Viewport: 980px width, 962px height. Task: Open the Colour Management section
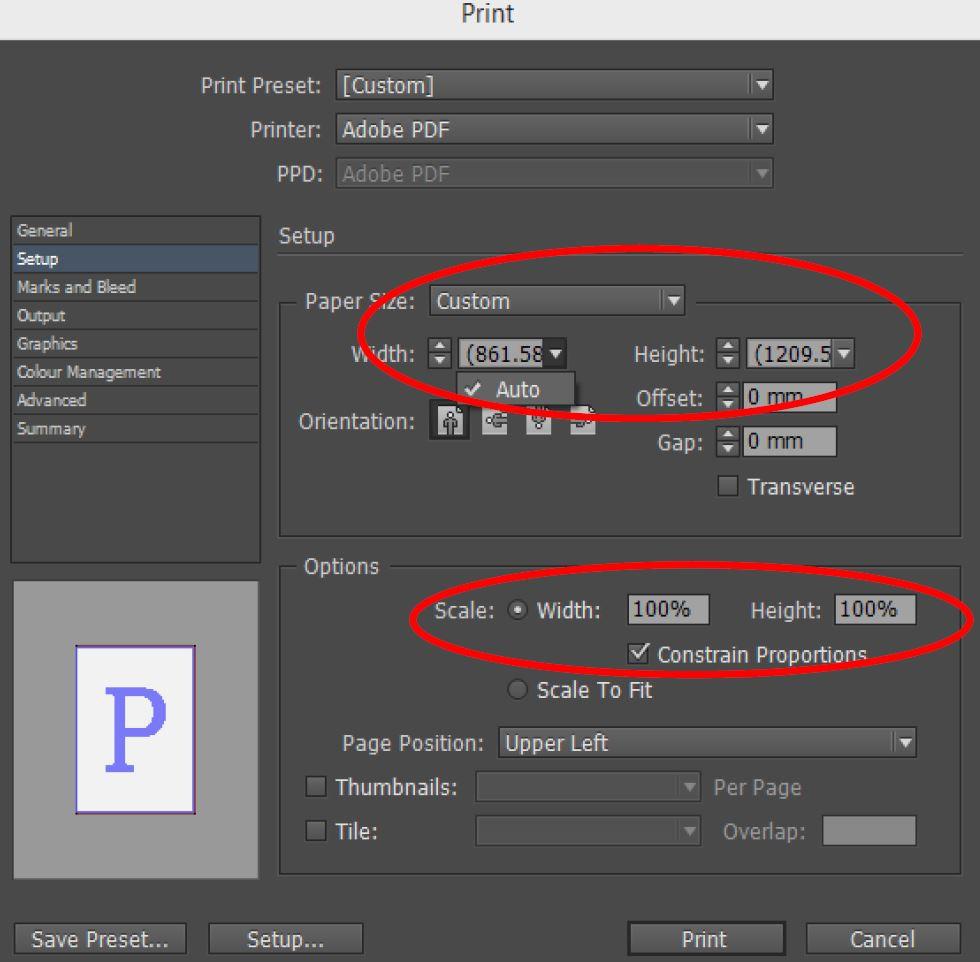(x=136, y=372)
